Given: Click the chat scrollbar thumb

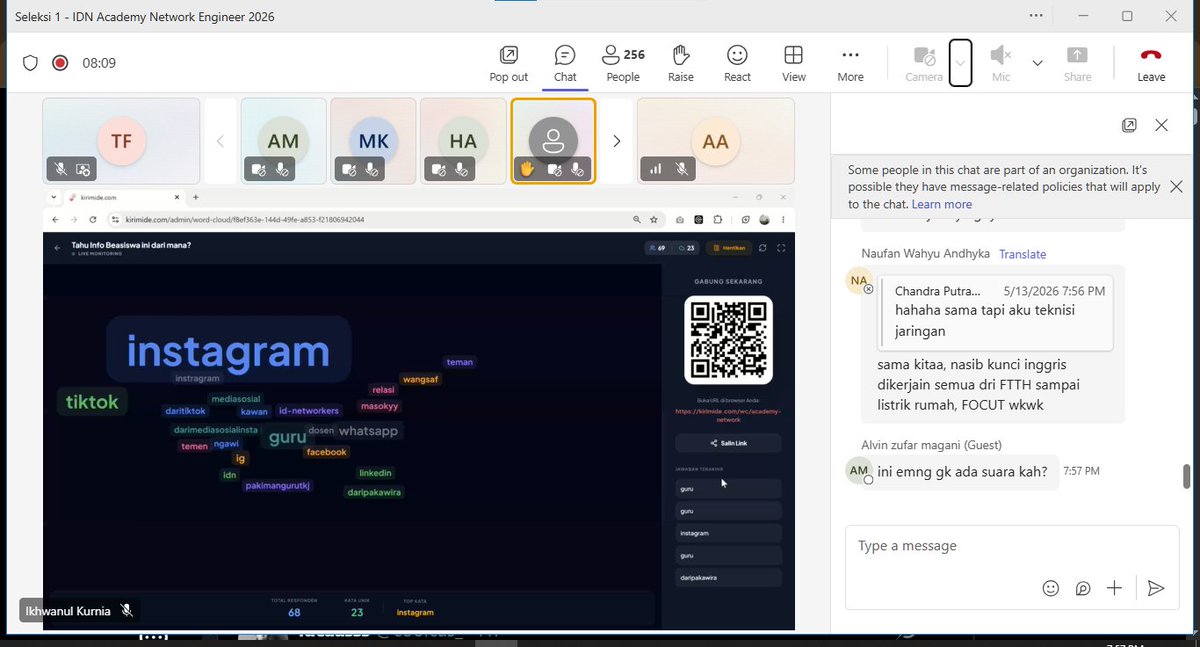Looking at the screenshot, I should [x=1187, y=476].
